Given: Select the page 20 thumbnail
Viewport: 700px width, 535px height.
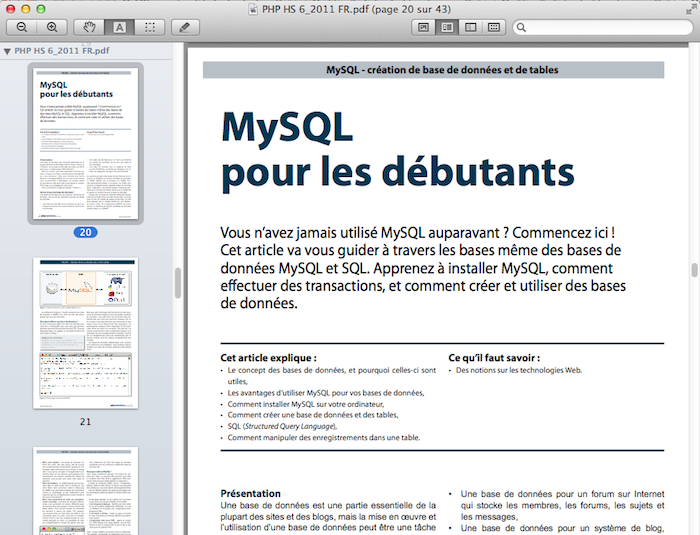Looking at the screenshot, I should pos(85,143).
